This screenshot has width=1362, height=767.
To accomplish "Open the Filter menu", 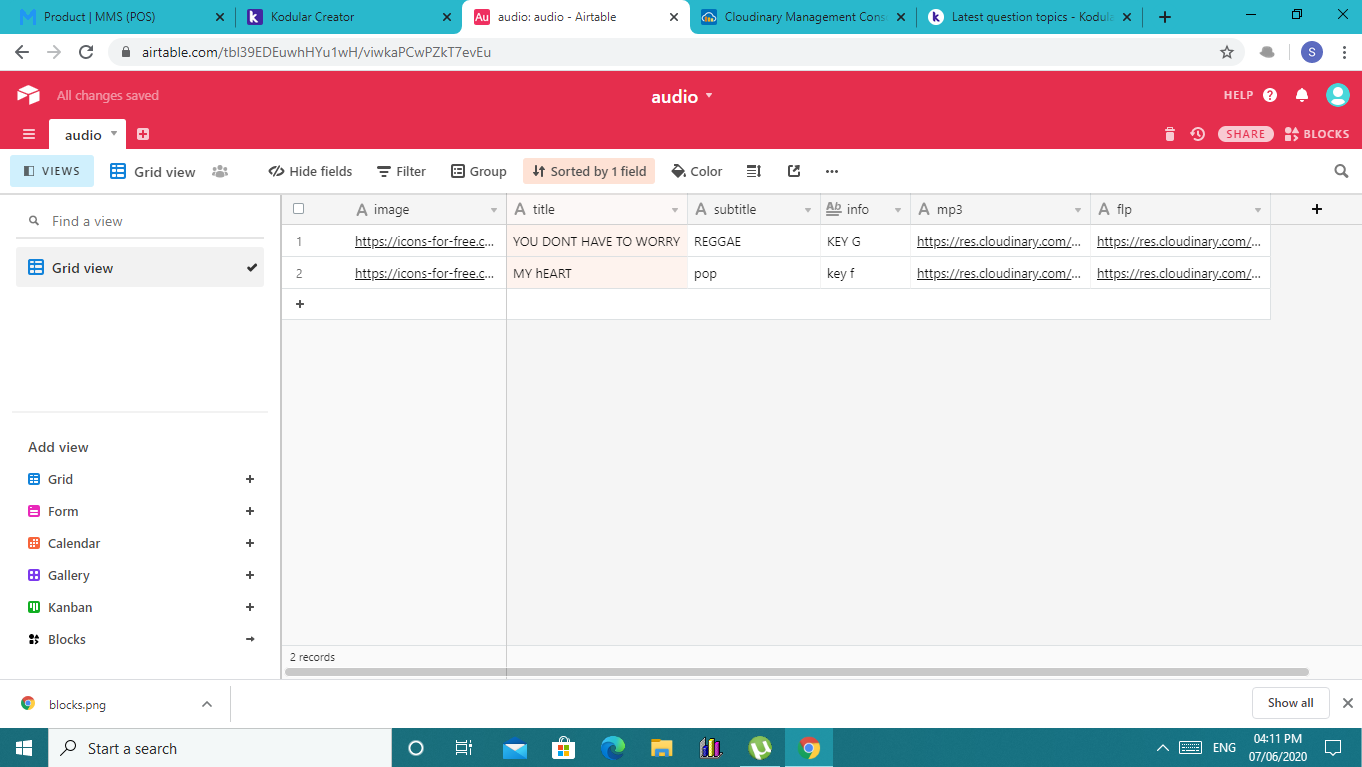I will 401,171.
